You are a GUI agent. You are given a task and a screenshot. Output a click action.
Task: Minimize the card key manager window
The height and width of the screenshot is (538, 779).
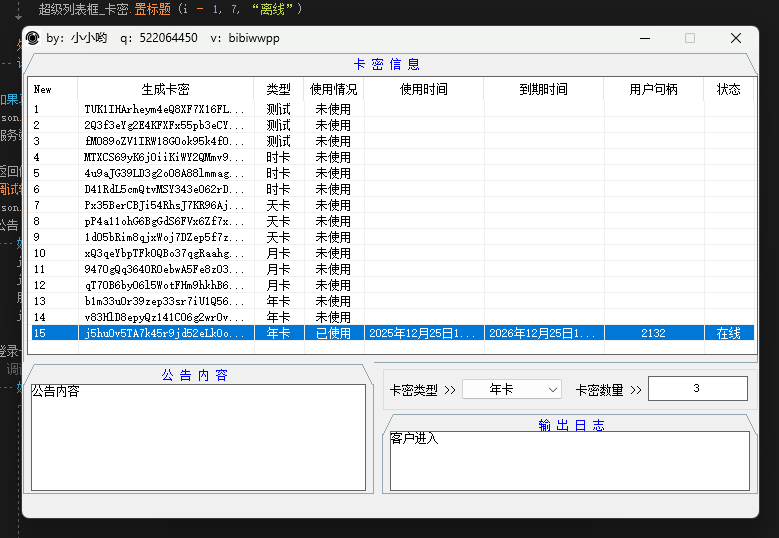click(x=643, y=39)
